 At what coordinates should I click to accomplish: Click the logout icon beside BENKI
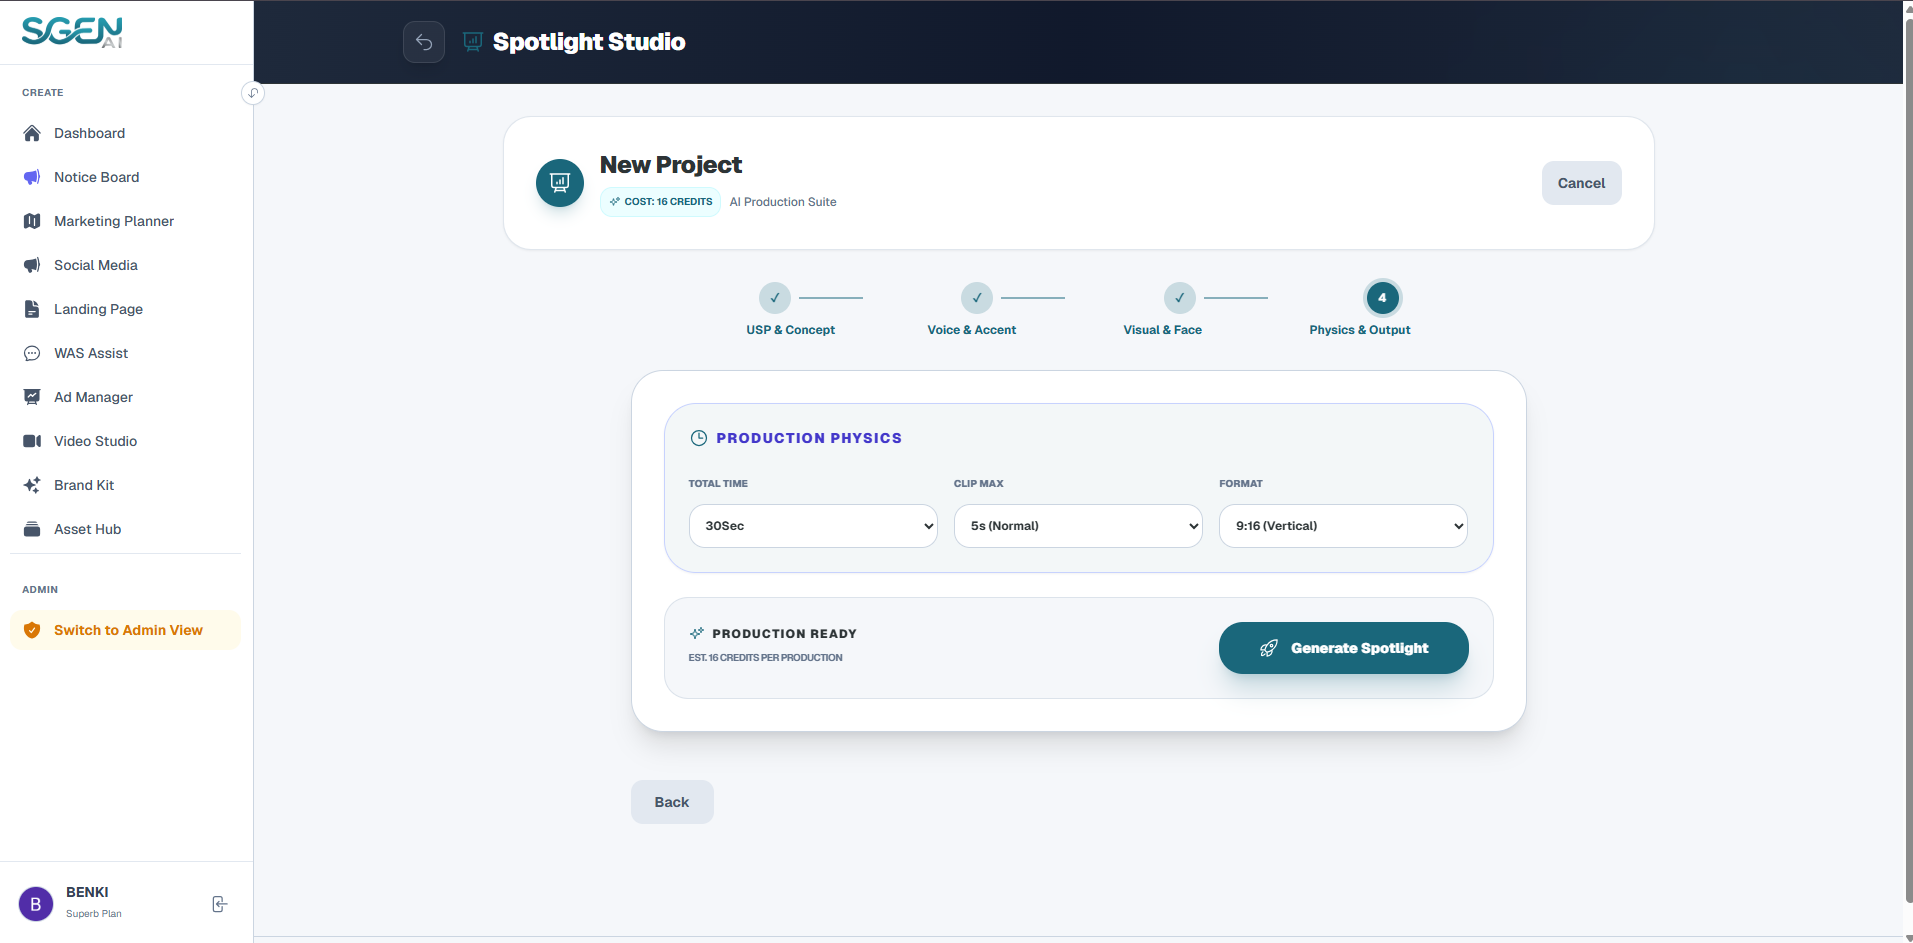(x=220, y=904)
